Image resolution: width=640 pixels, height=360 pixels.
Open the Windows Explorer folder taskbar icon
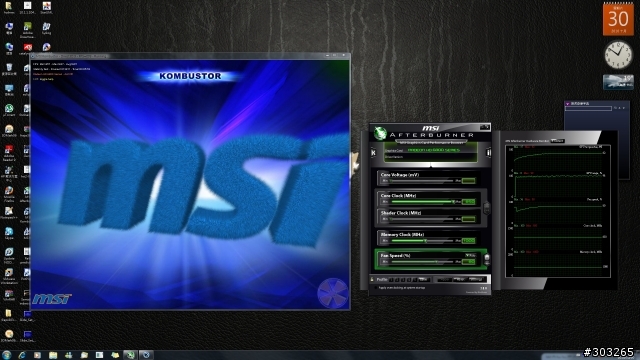click(53, 355)
